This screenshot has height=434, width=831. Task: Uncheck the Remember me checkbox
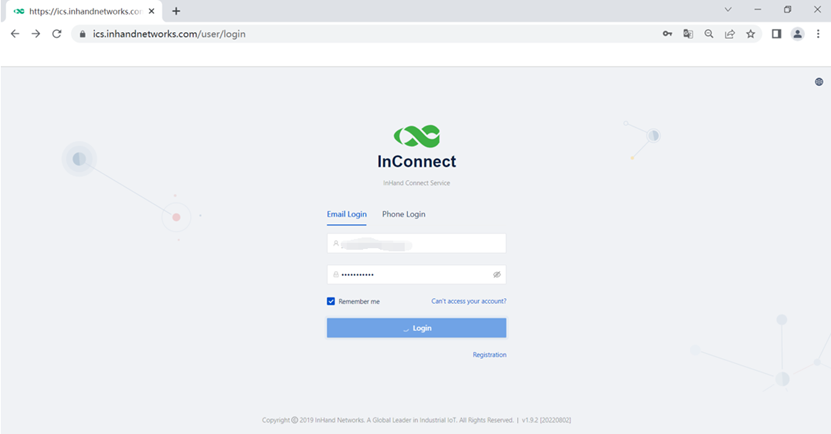[331, 301]
